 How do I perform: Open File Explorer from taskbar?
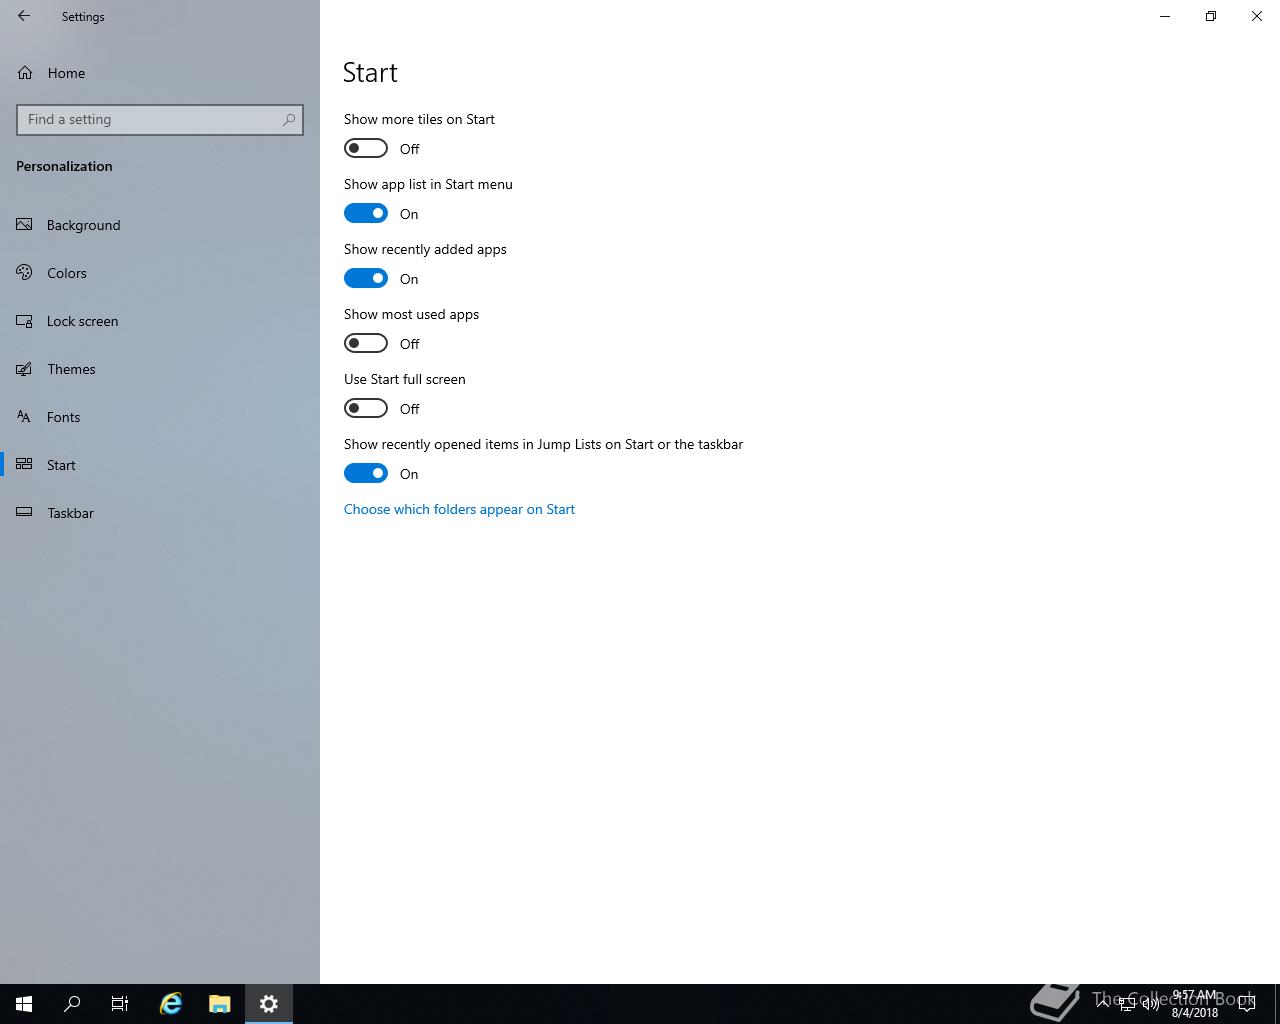pos(220,1004)
